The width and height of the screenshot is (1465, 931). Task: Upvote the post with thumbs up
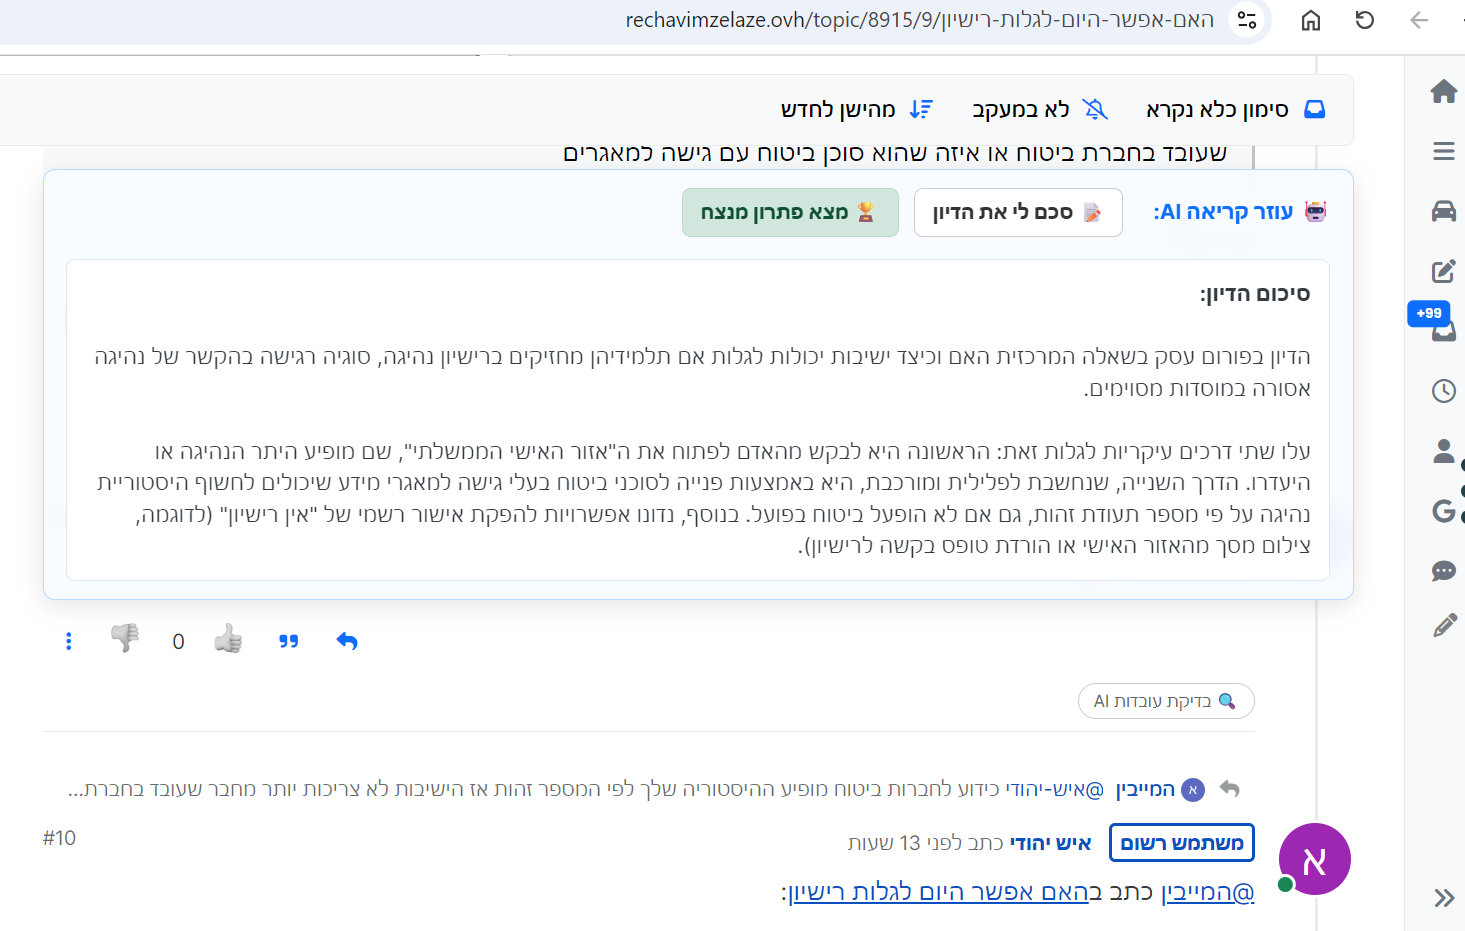(228, 639)
